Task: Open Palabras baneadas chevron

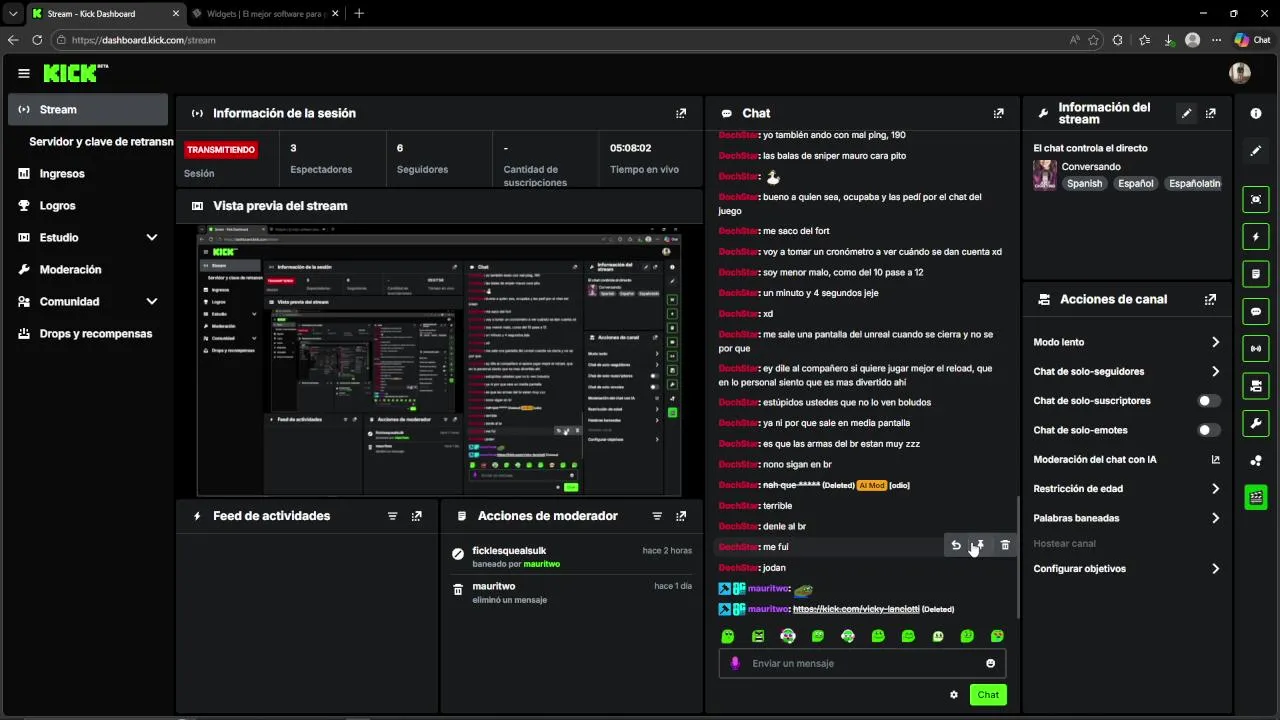Action: click(1215, 518)
